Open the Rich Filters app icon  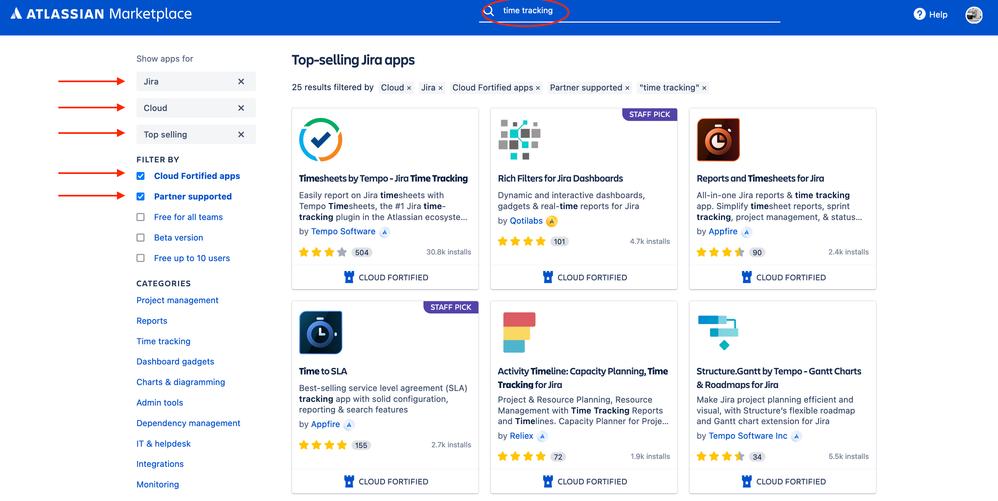[519, 139]
